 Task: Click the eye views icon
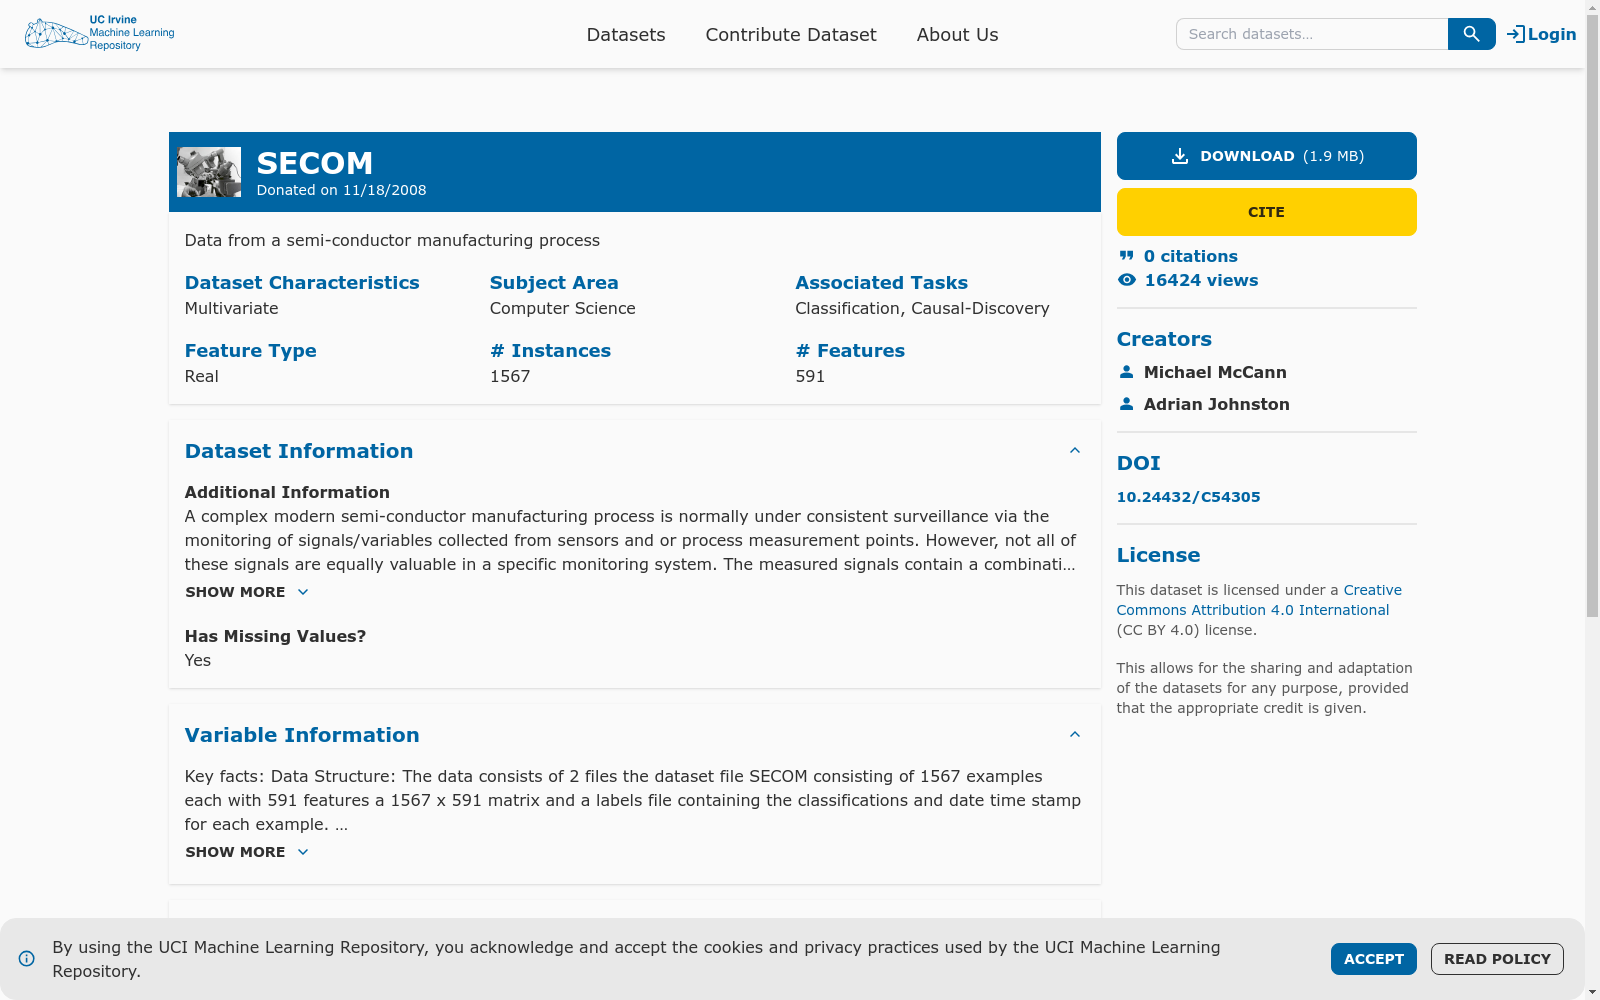(1127, 280)
